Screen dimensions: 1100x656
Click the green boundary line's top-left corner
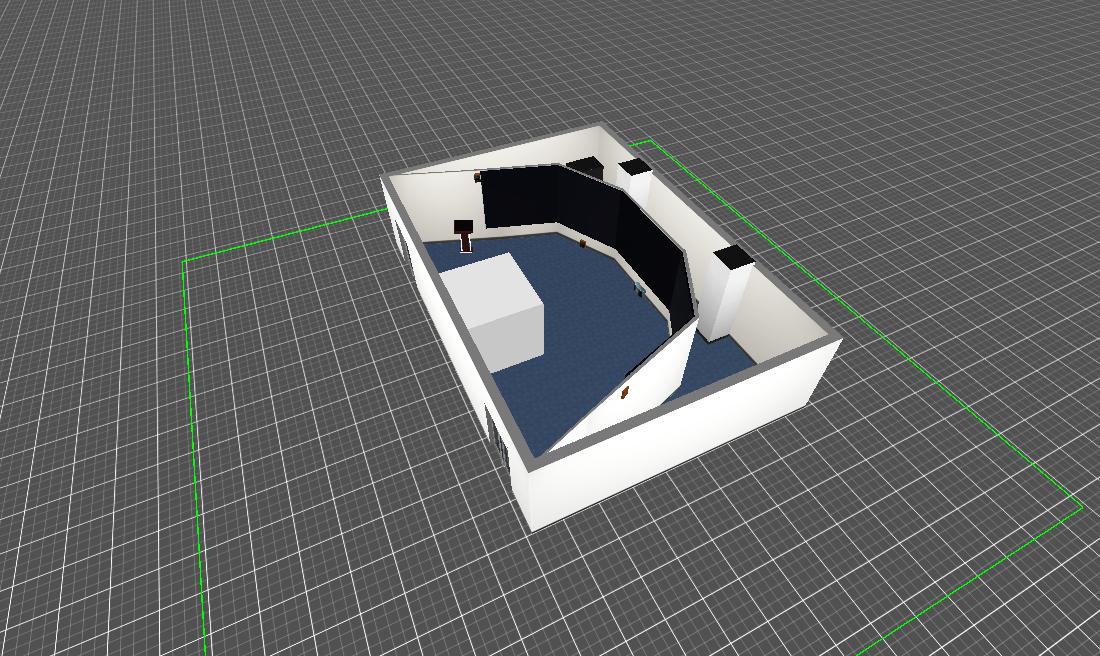coord(185,261)
